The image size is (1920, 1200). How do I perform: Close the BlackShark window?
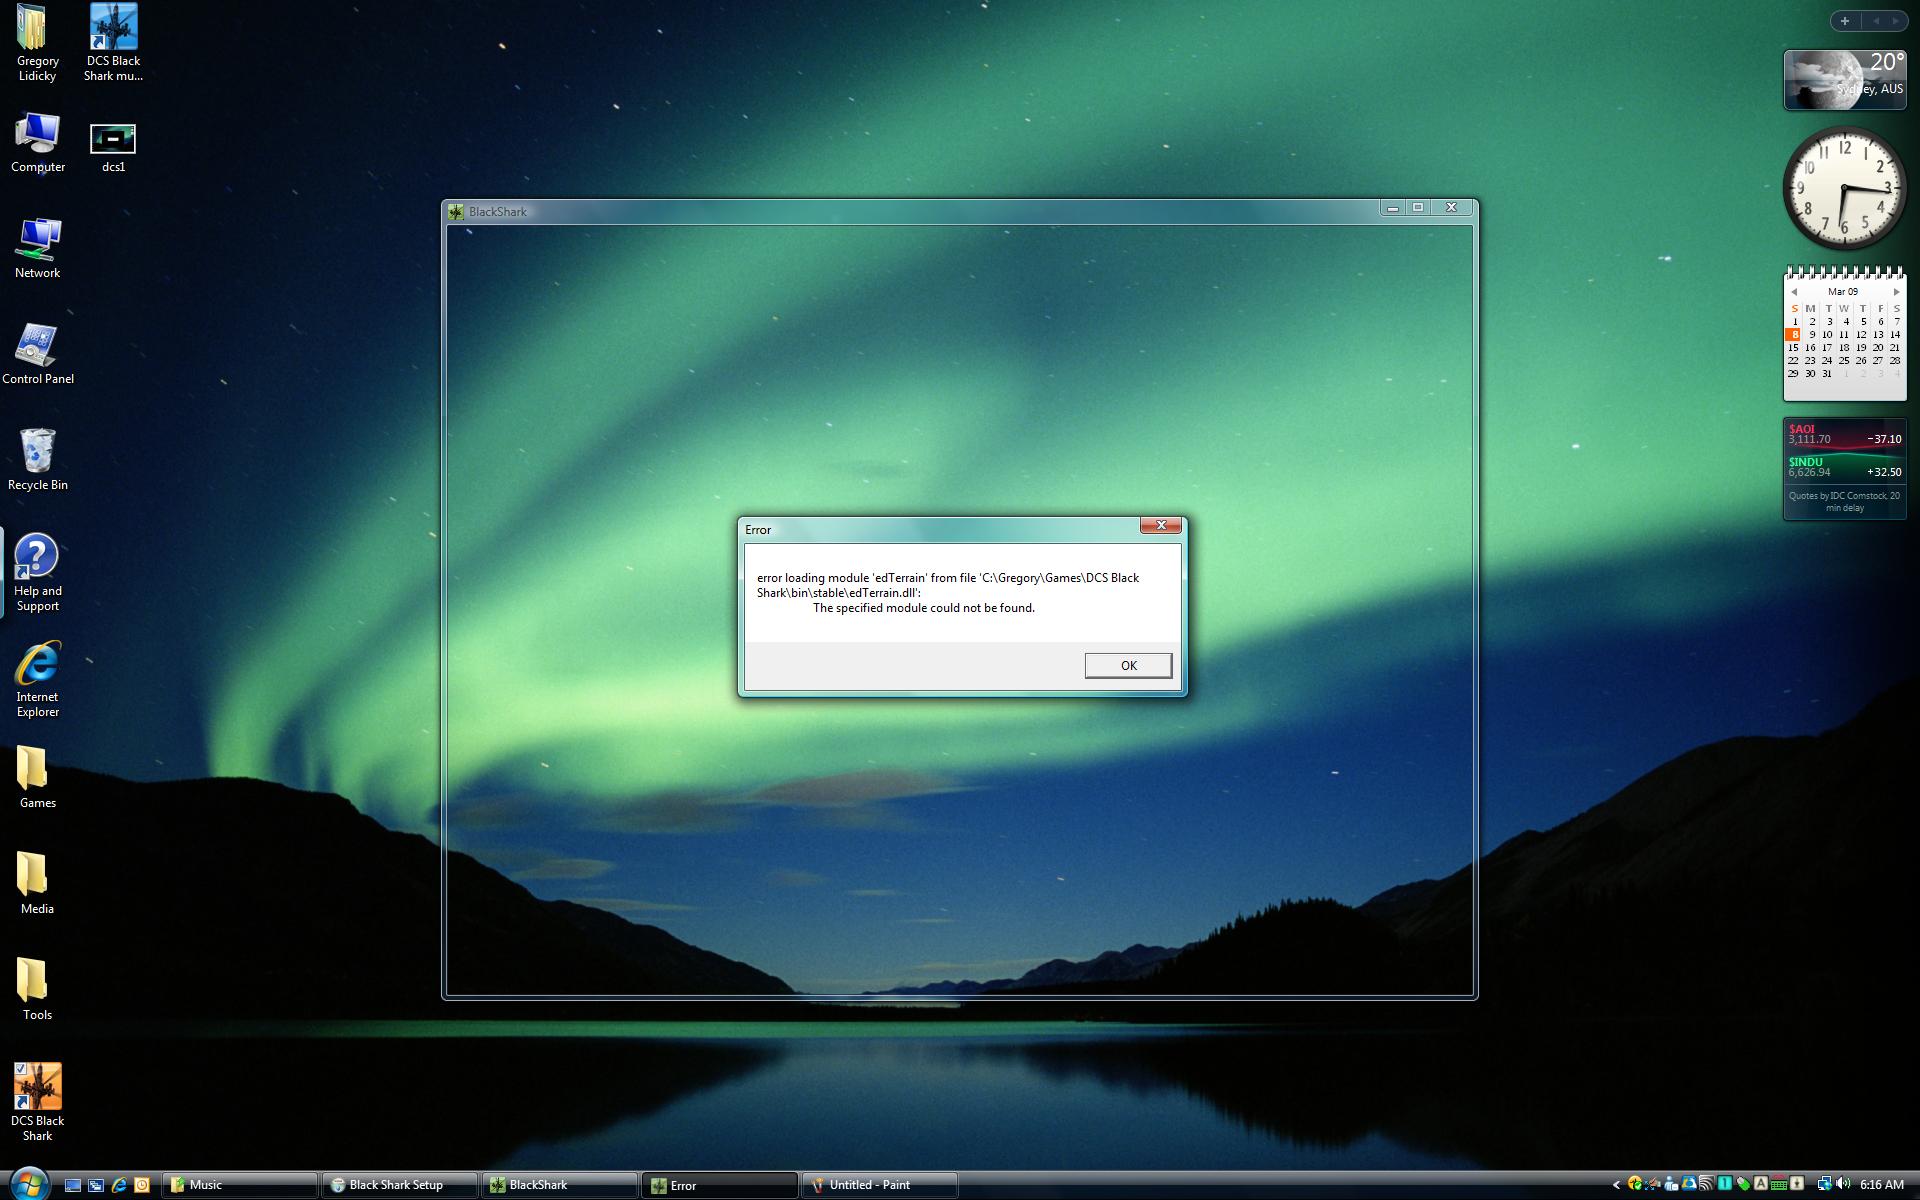[x=1451, y=208]
